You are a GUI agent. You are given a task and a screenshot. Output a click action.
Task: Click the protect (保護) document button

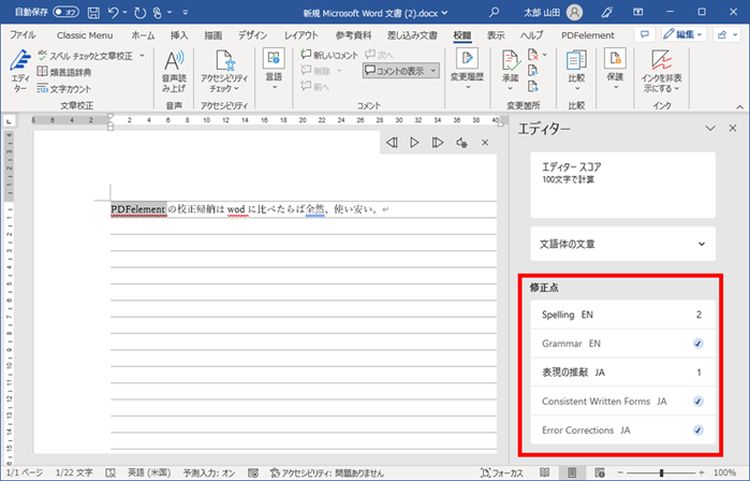click(x=615, y=70)
